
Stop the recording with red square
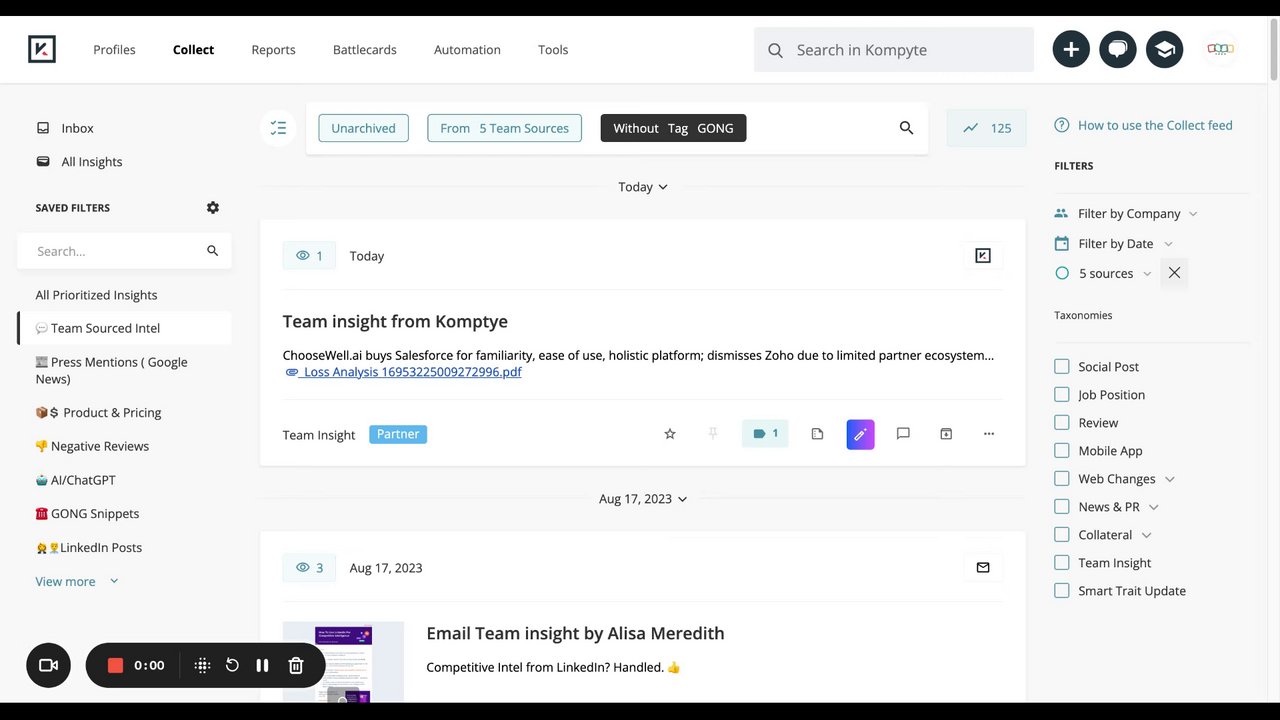[x=115, y=665]
